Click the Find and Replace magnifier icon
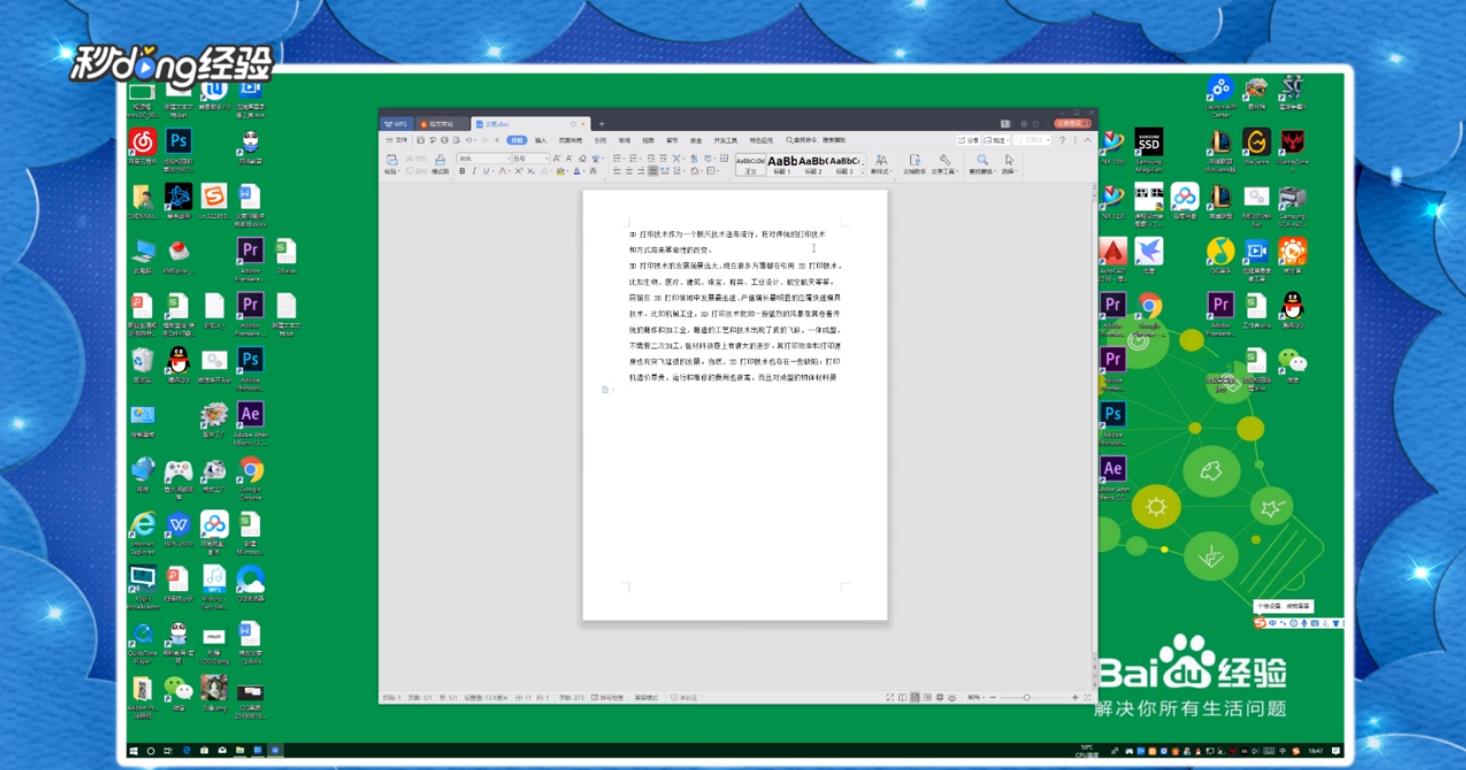 (x=982, y=160)
